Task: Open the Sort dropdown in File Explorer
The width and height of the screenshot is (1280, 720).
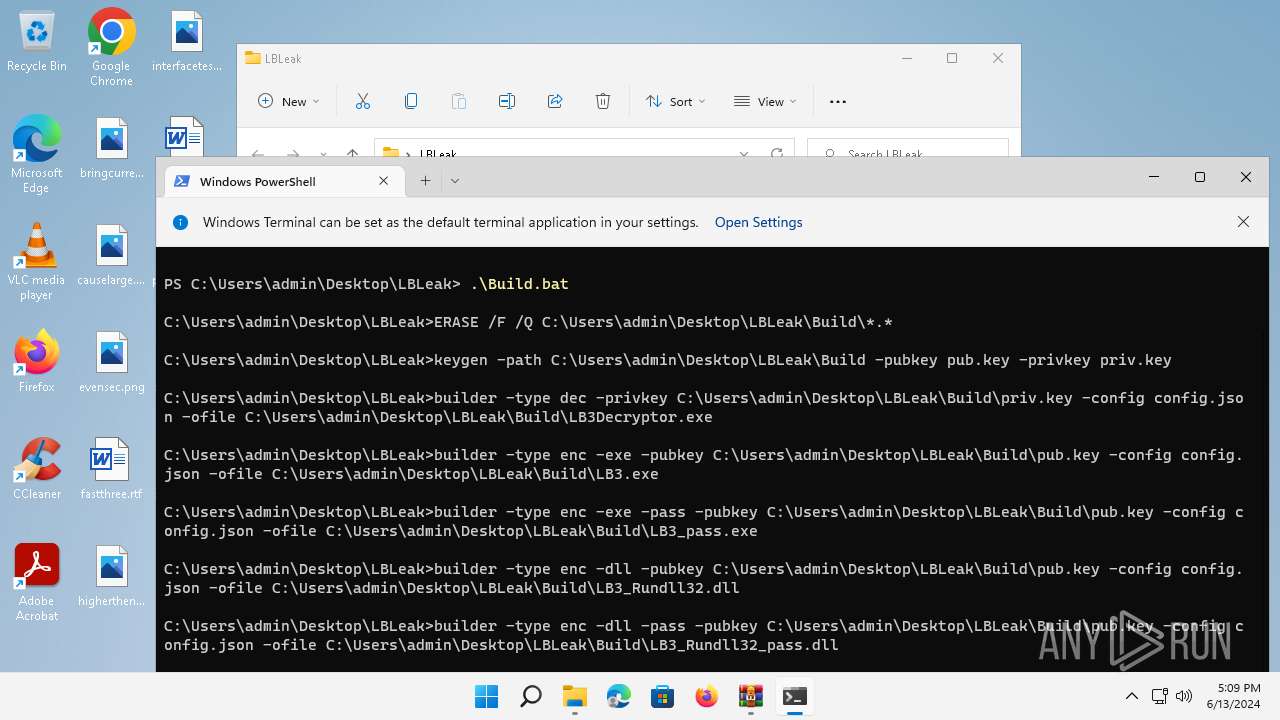Action: click(675, 101)
